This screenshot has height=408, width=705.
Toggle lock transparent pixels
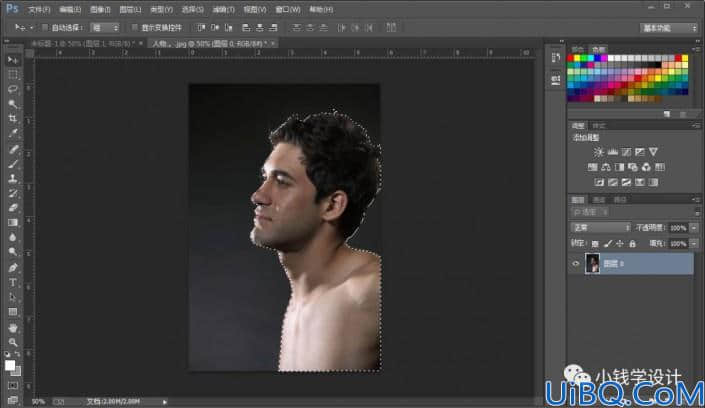(x=595, y=244)
